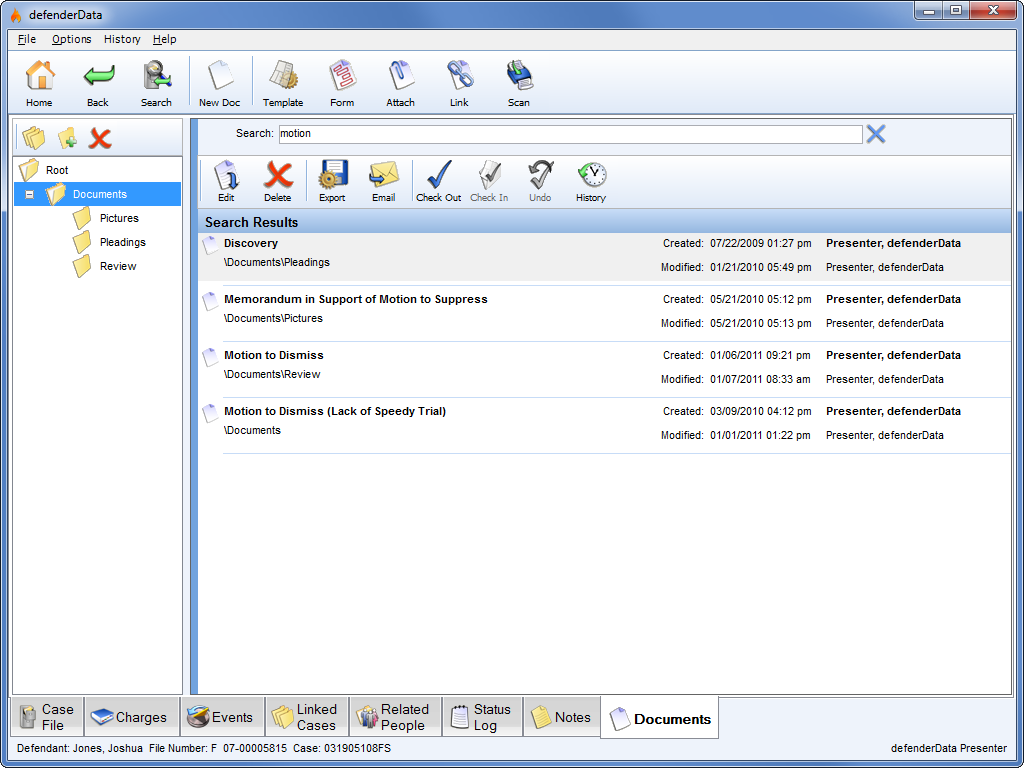Click modified date 01/07/2011 08:33 am
Image resolution: width=1024 pixels, height=768 pixels.
761,379
